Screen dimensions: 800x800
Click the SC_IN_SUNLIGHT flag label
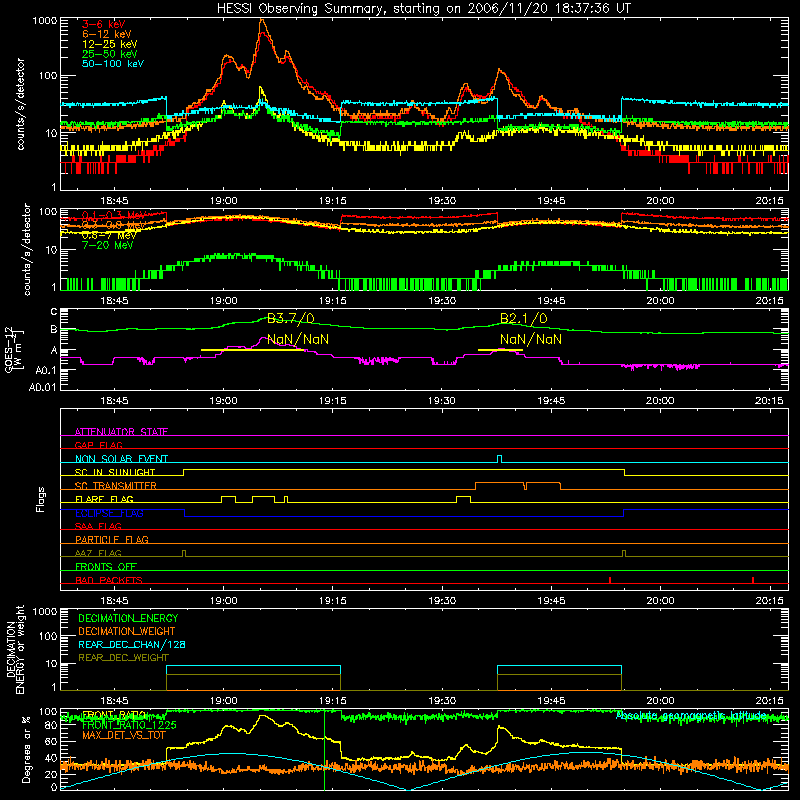pos(115,472)
